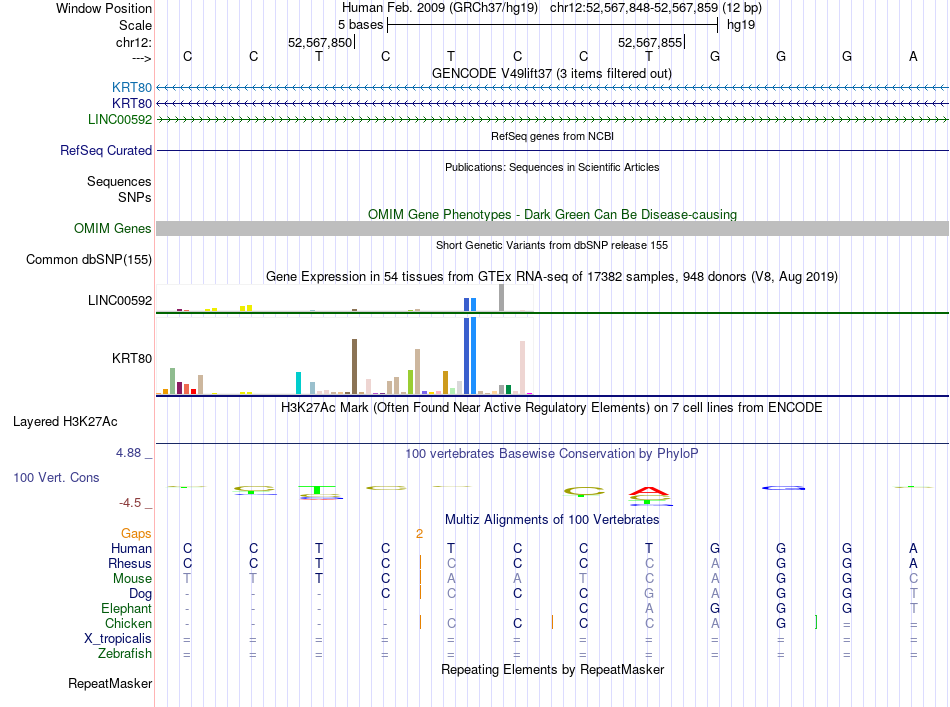The image size is (950, 707).
Task: Click the "Sequences" track label
Action: [x=119, y=181]
